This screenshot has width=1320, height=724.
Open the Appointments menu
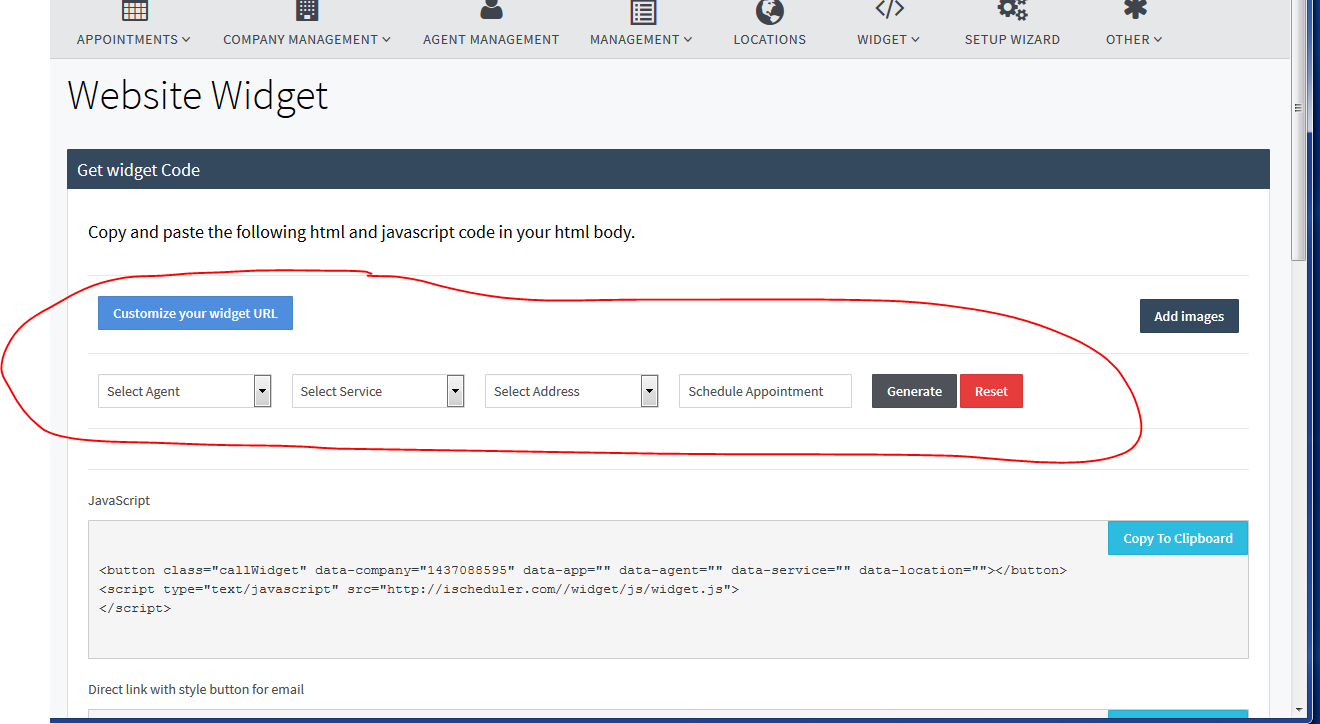(134, 39)
